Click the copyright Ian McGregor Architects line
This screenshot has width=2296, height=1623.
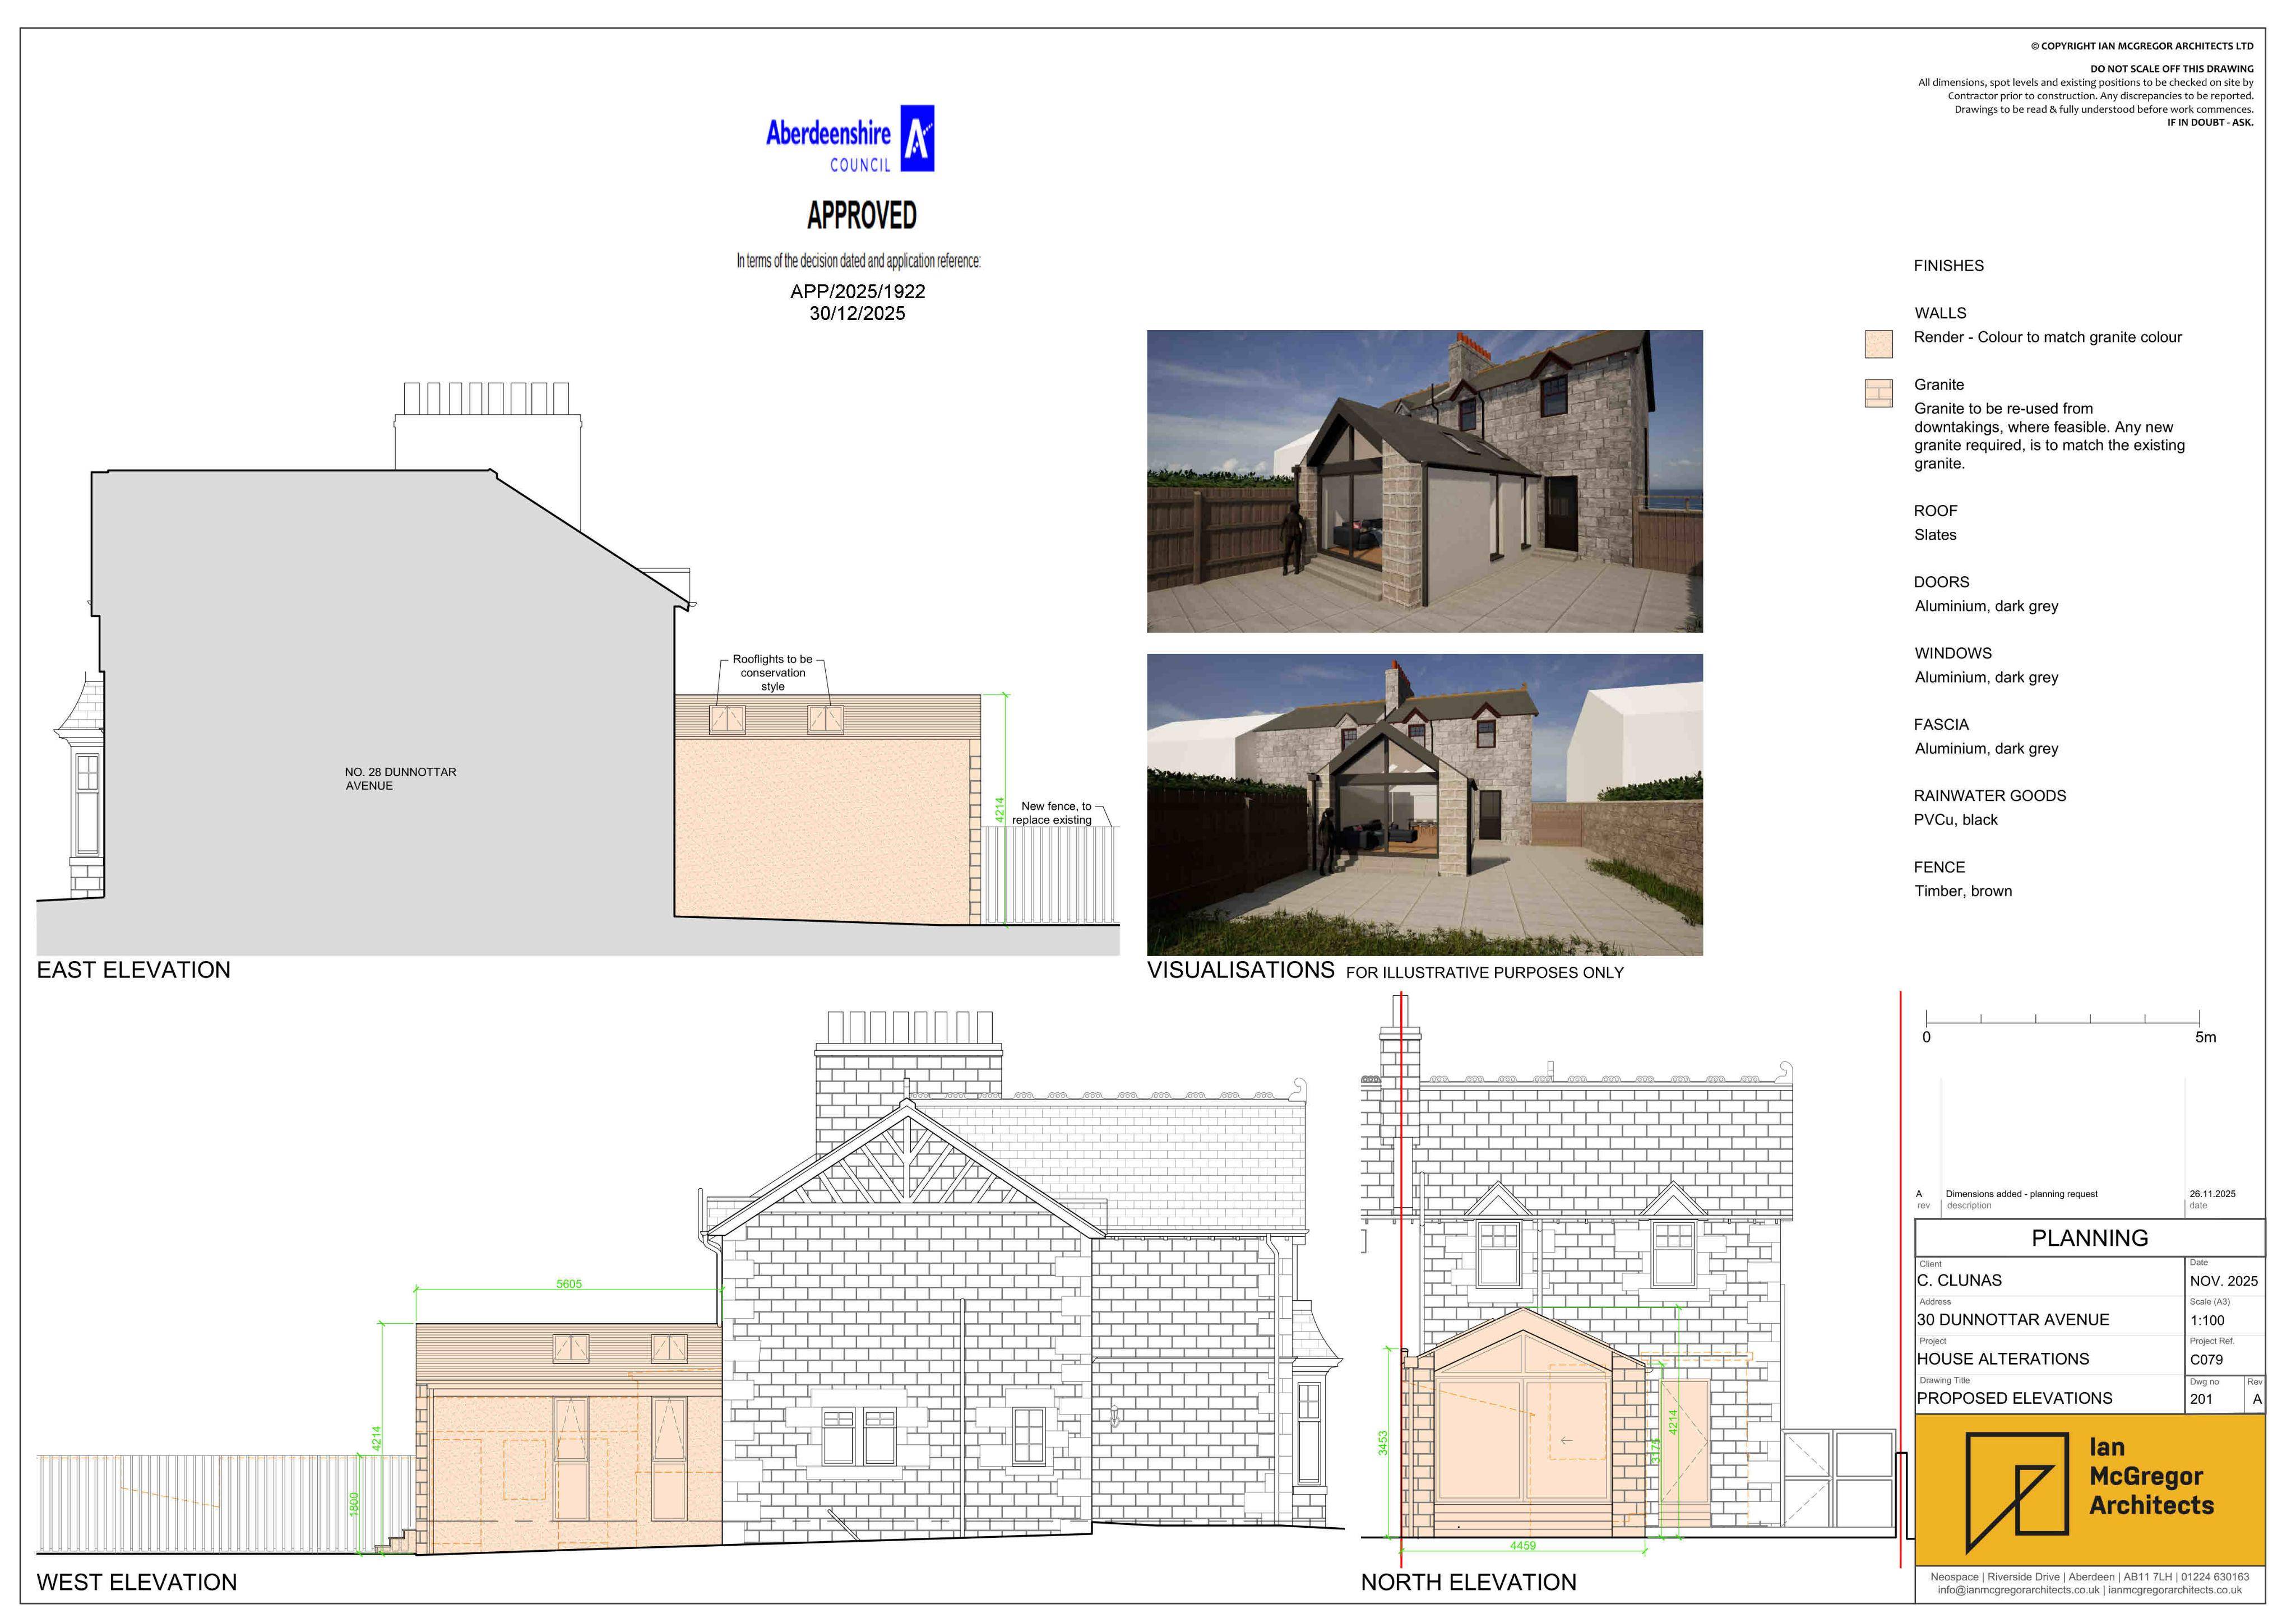[2142, 46]
